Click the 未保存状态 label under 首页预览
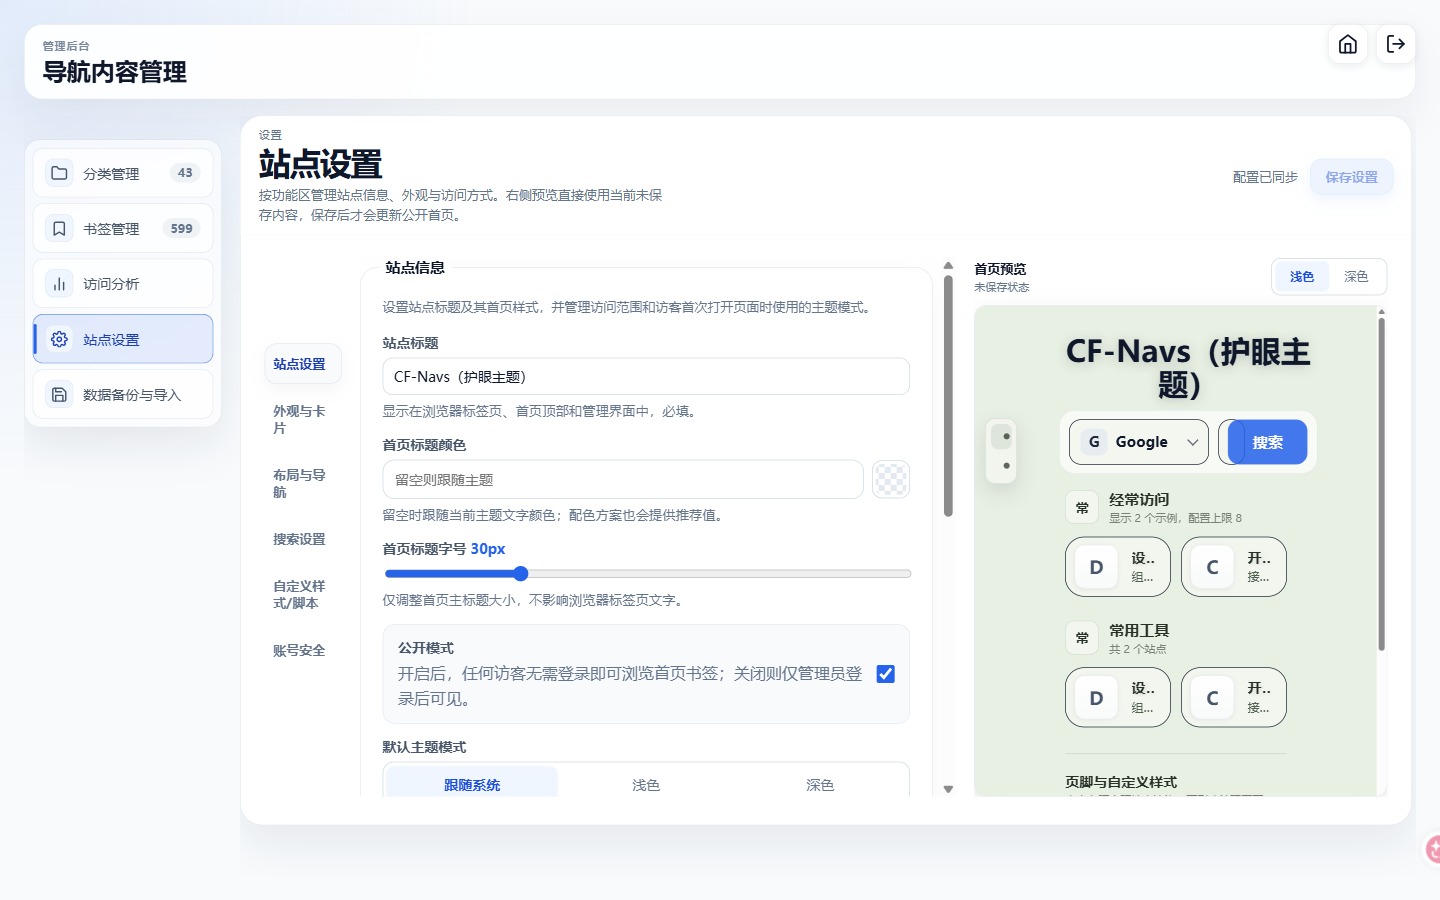 point(1001,287)
